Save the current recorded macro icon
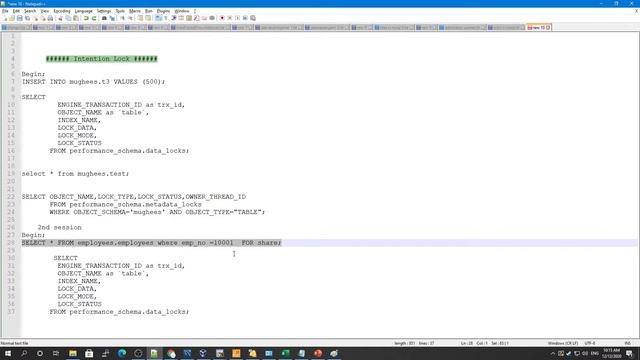This screenshot has height=360, width=640. [x=253, y=18]
